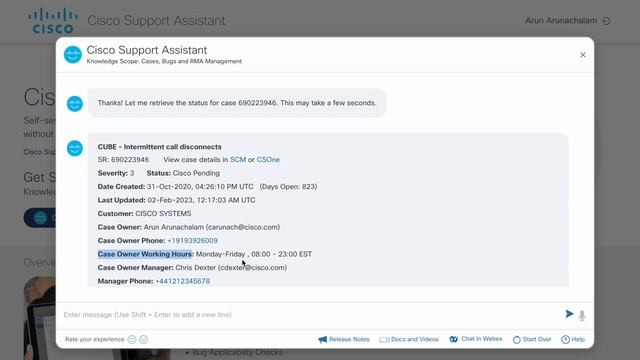Select the 'Severity: 3' text
The image size is (640, 360).
pos(116,173)
